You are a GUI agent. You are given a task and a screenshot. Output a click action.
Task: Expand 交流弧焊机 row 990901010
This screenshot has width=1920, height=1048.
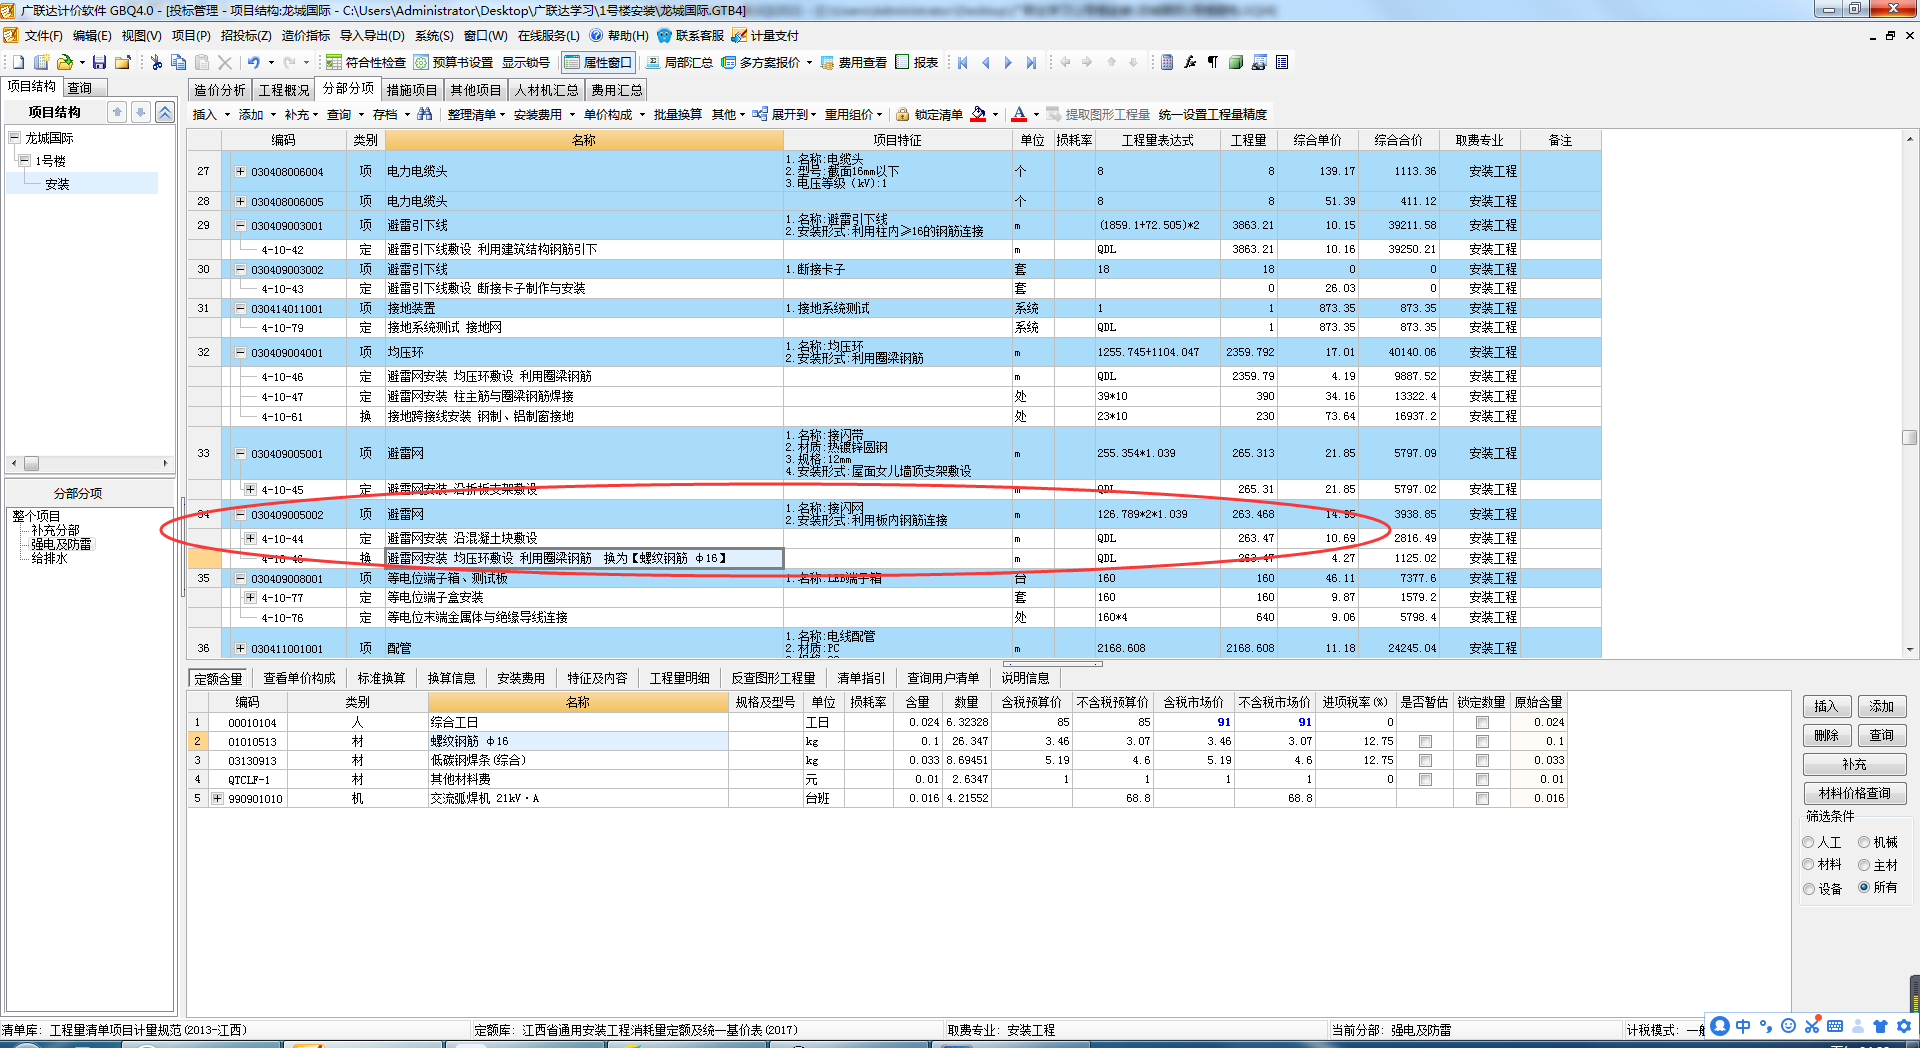coord(217,798)
